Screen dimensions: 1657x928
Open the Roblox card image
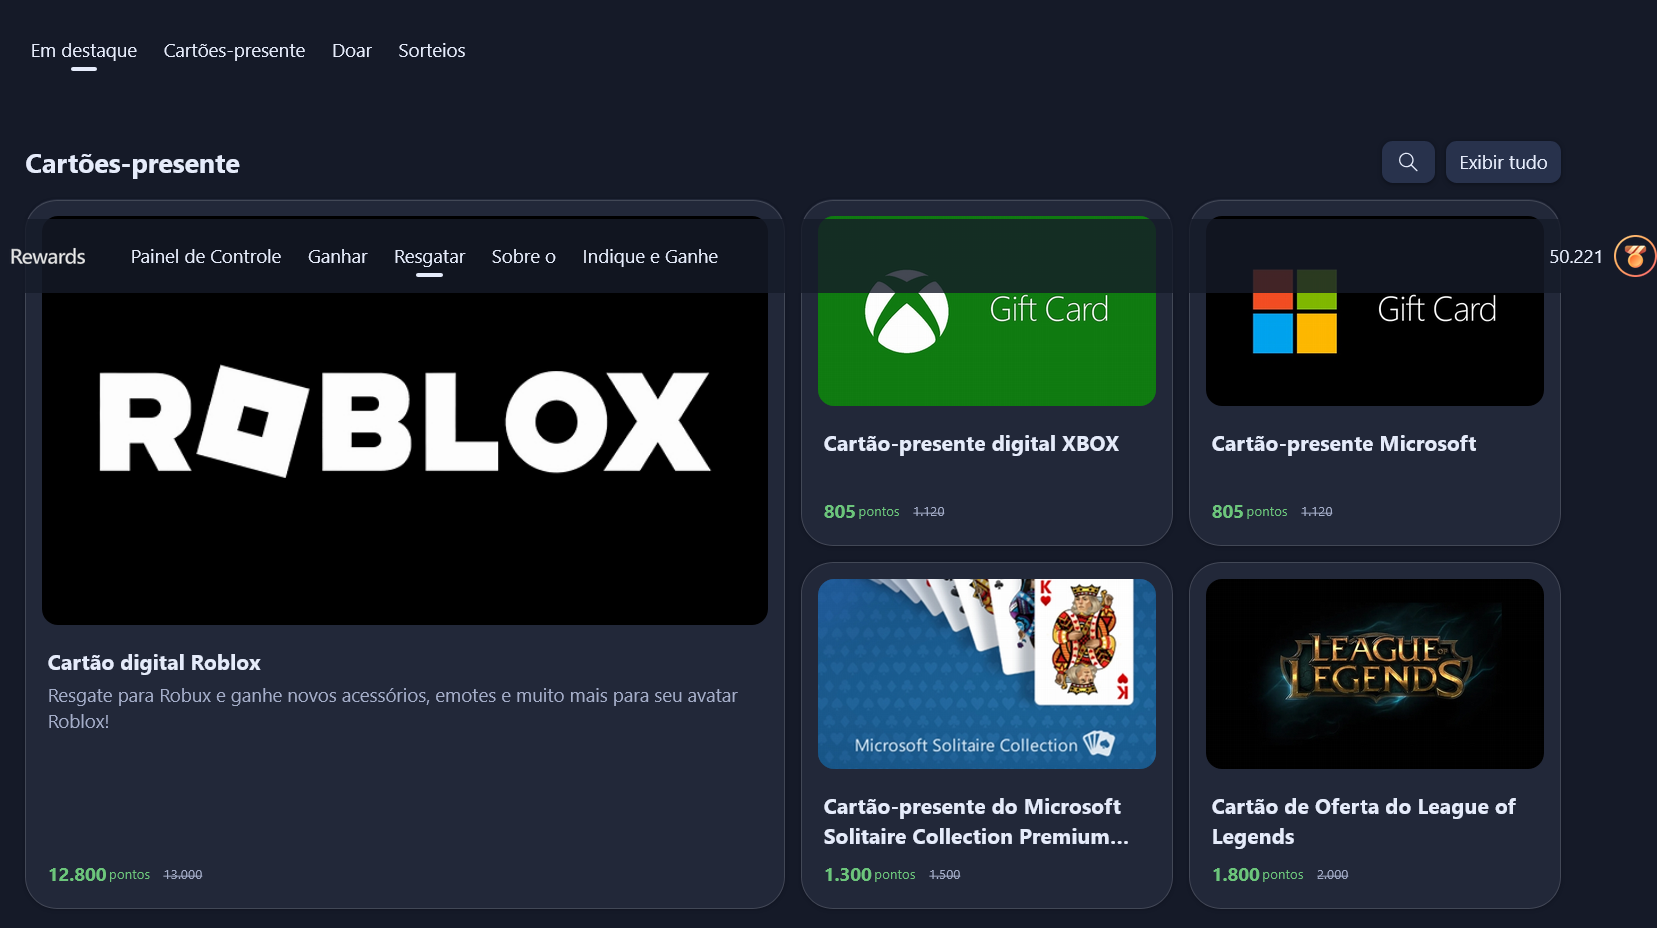[x=405, y=421]
